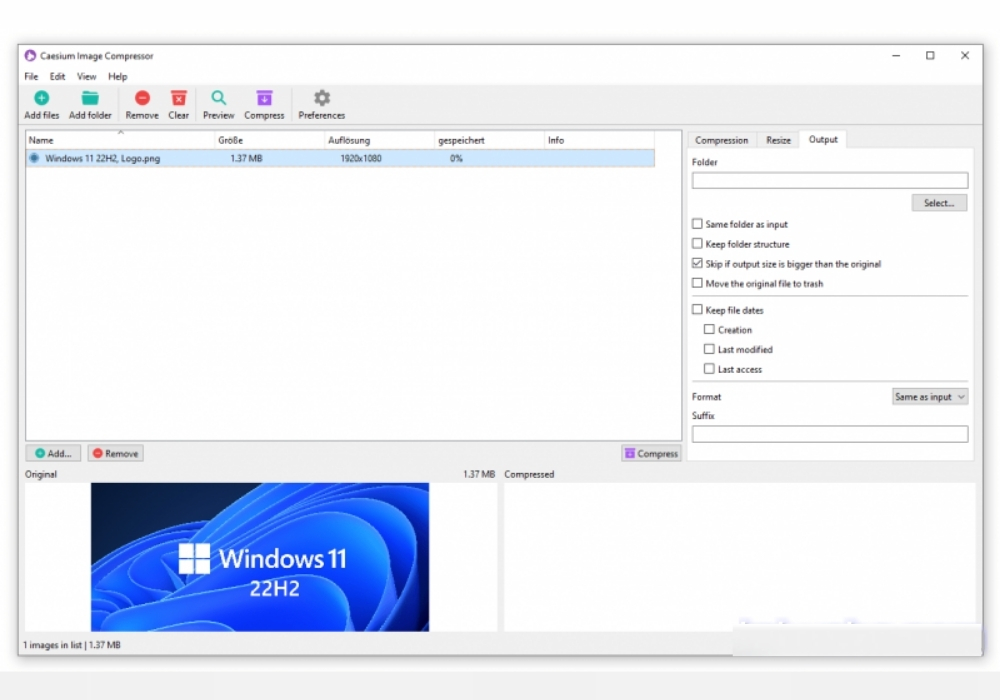
Task: Open the Format dropdown set to Same as input
Action: click(930, 397)
